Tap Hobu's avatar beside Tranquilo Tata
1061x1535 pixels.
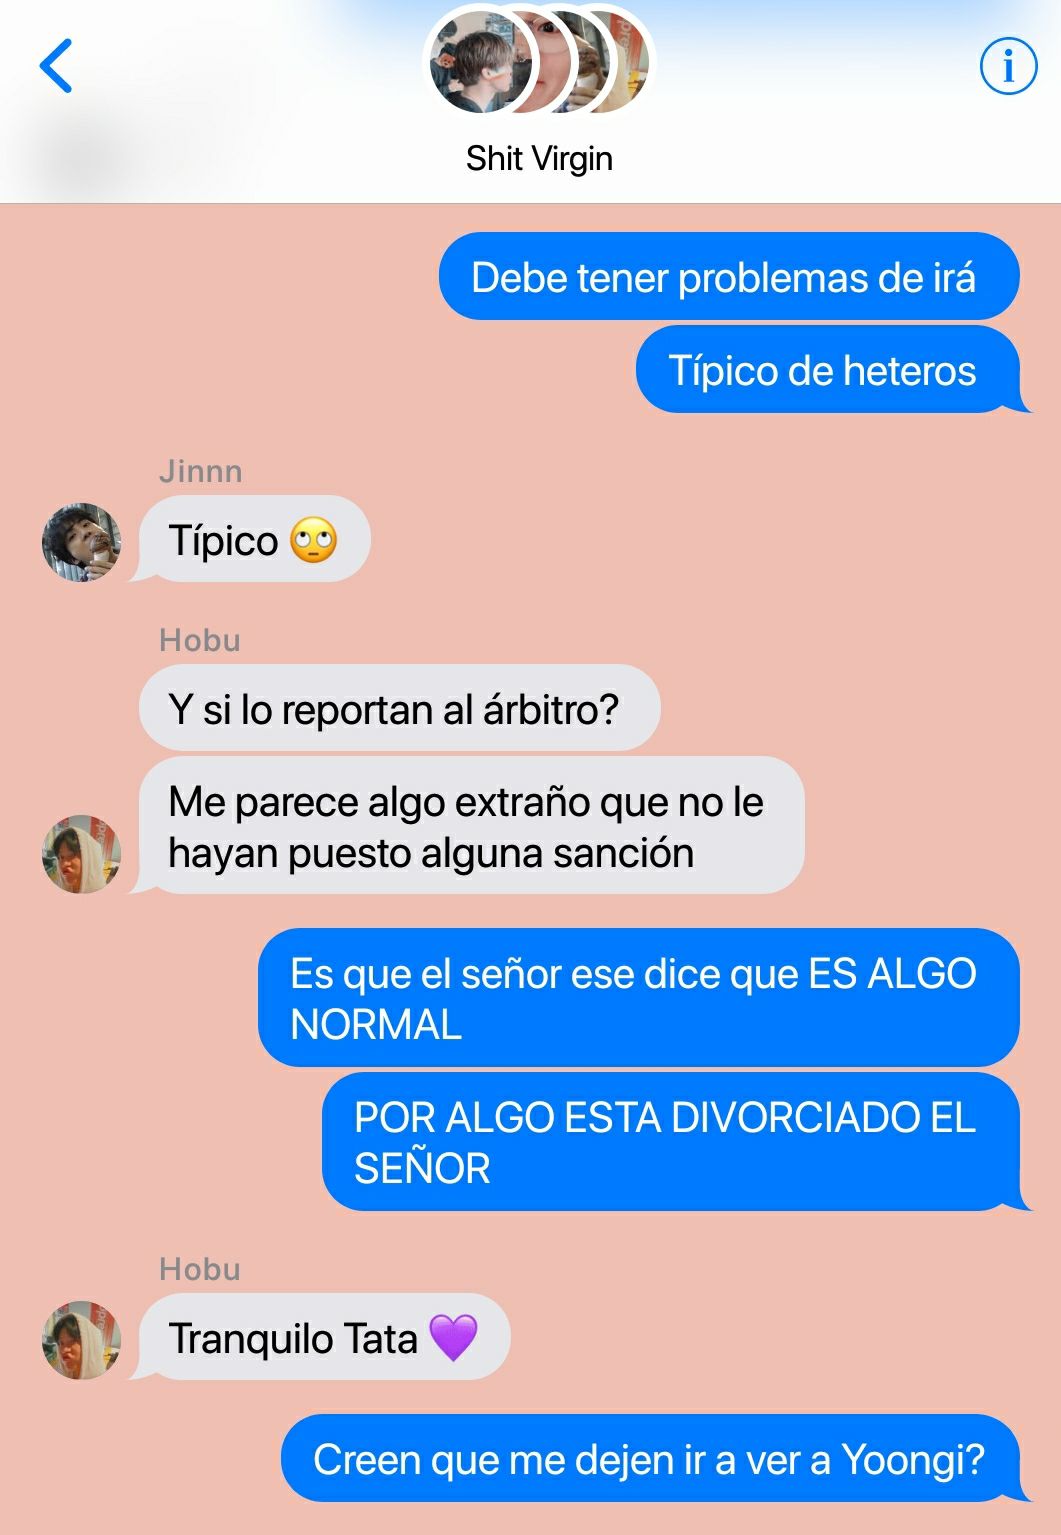(81, 1340)
